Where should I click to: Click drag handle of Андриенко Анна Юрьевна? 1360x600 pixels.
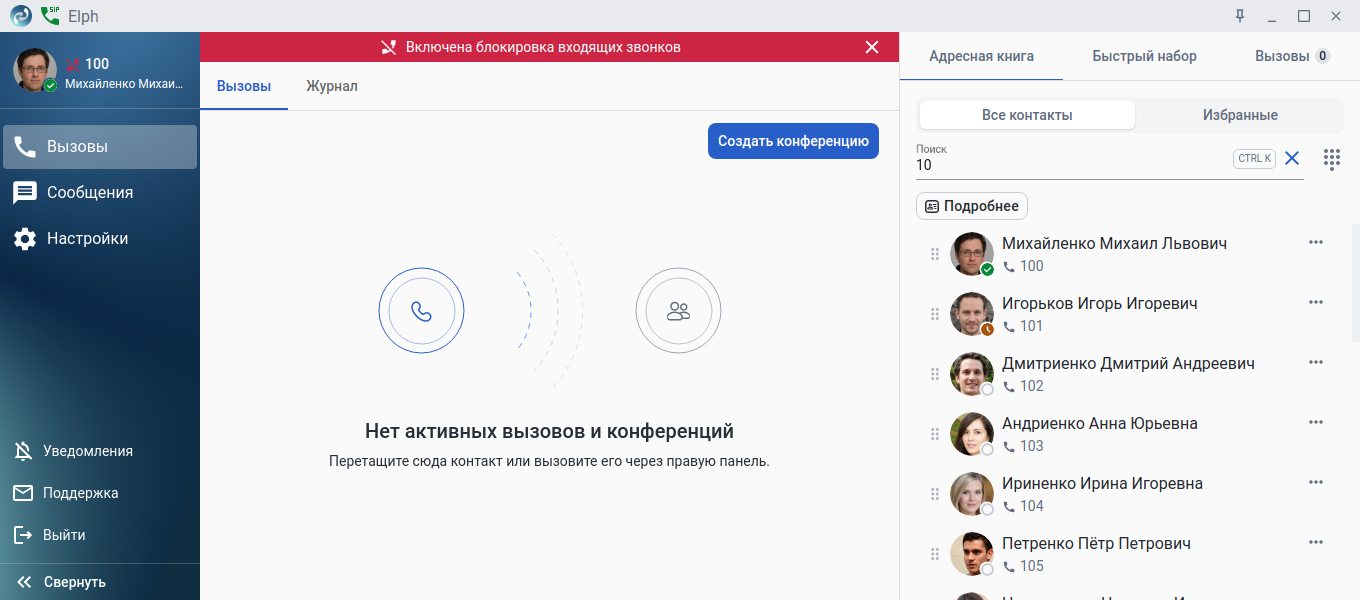935,434
